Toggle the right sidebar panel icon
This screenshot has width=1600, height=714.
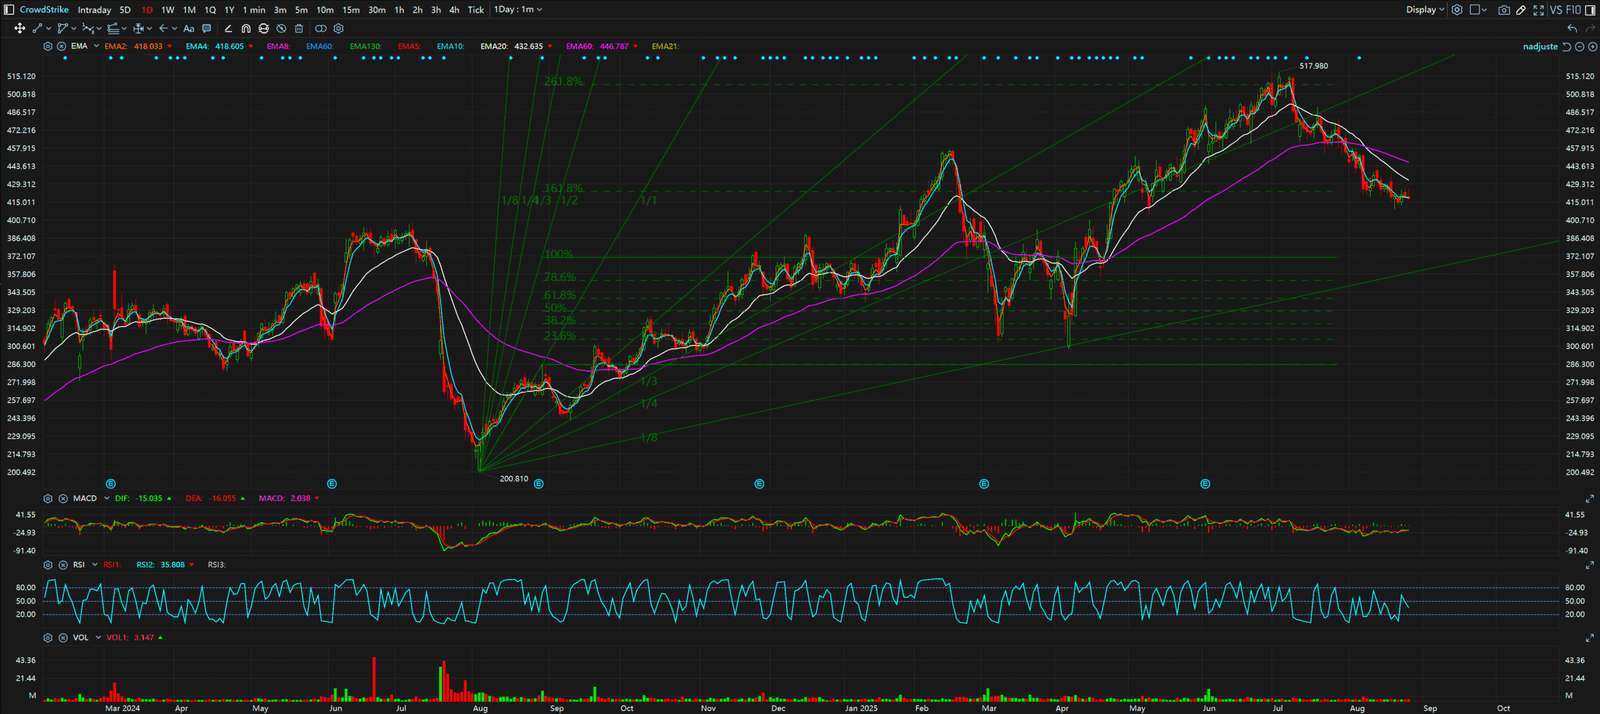click(1590, 10)
